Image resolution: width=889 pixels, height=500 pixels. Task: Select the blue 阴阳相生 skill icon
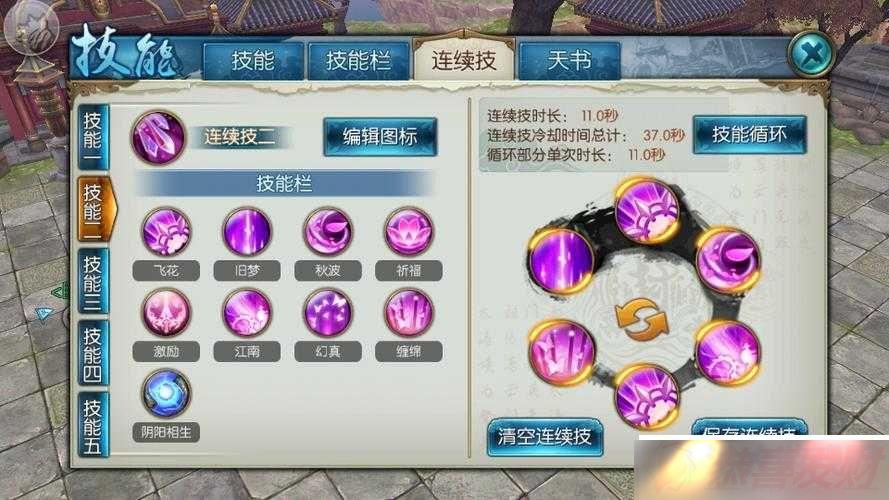[166, 393]
